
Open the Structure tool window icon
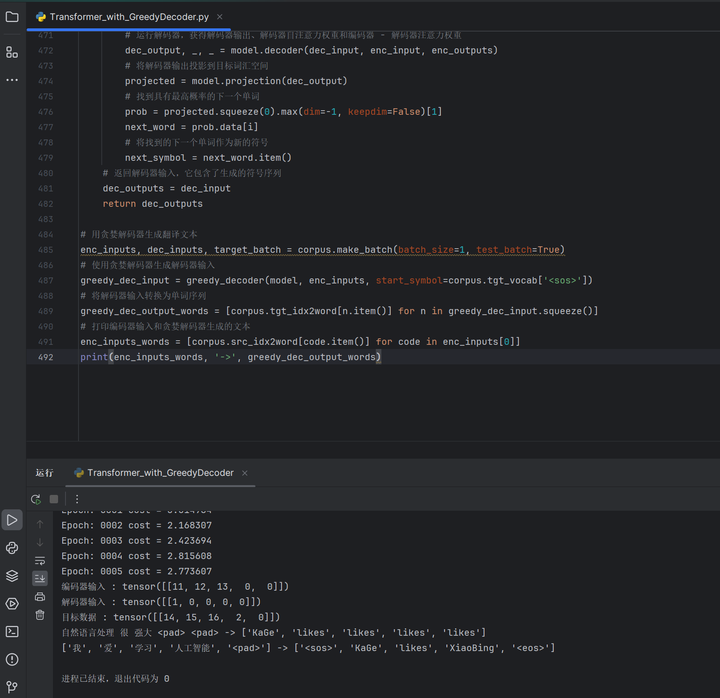tap(12, 52)
